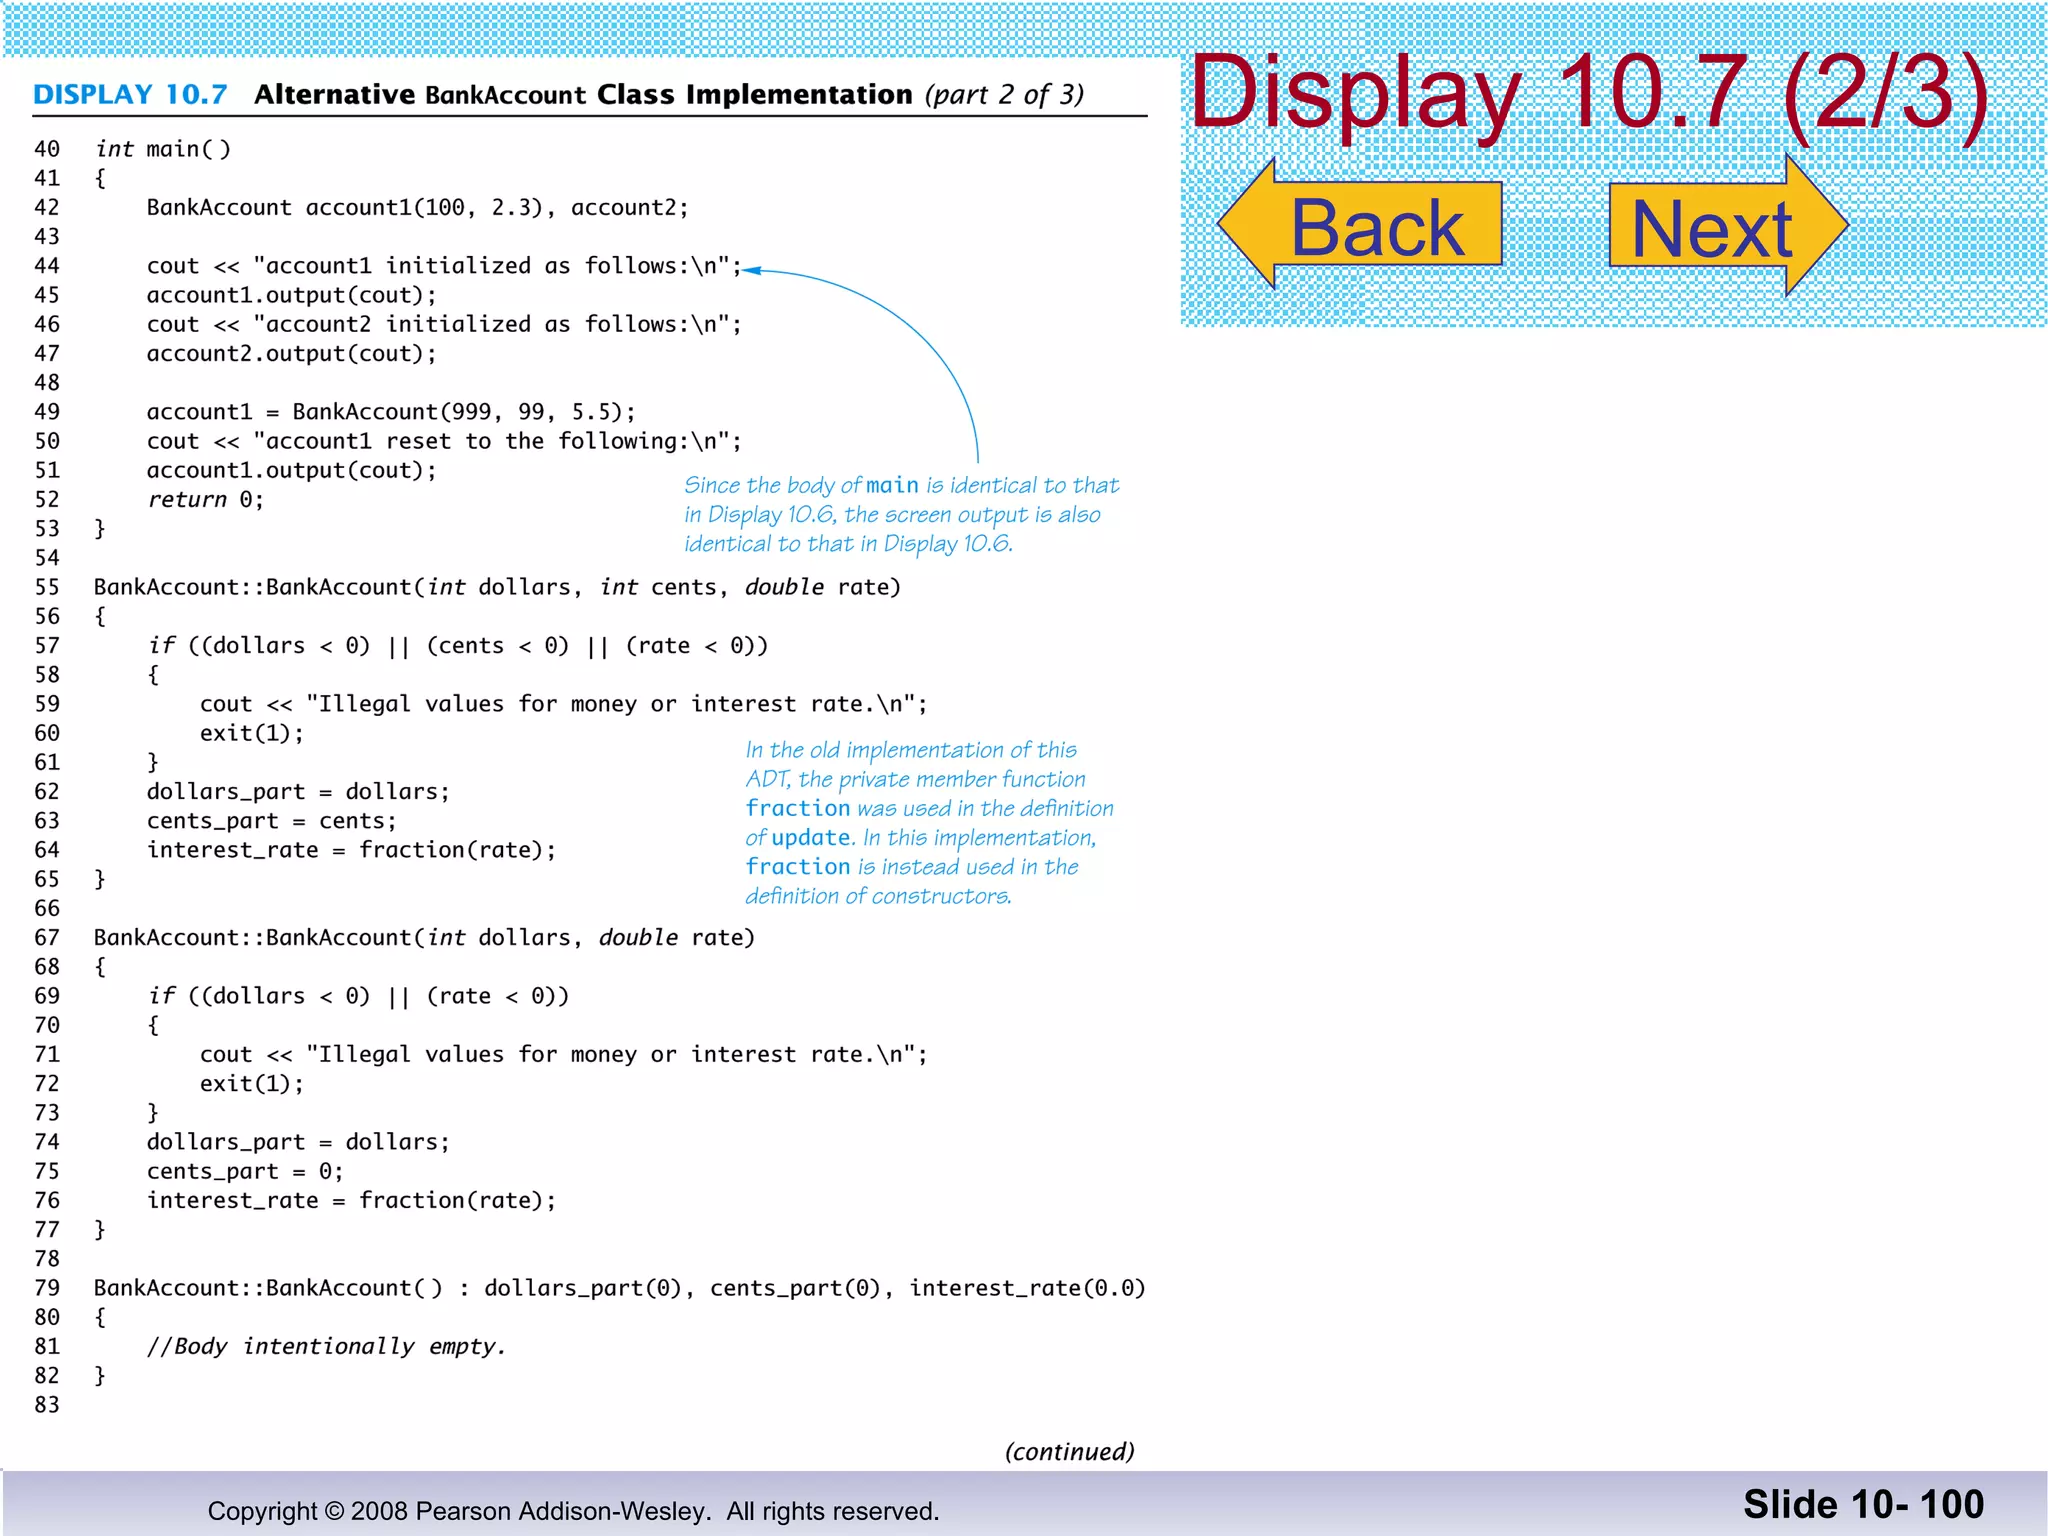The image size is (2048, 1536).
Task: Click the 'return 0;' line
Action: [x=206, y=500]
